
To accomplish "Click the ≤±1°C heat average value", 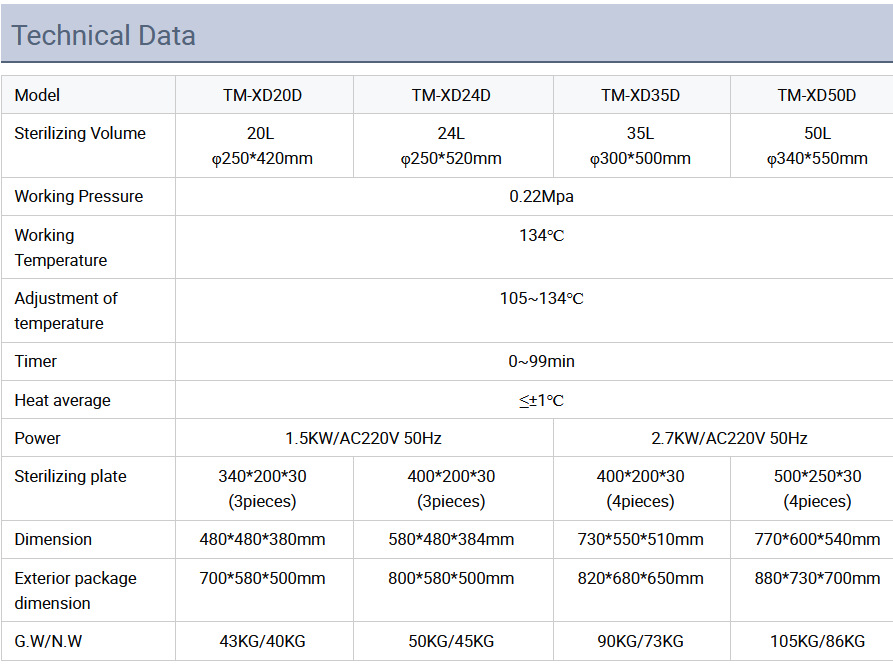I will pos(541,400).
